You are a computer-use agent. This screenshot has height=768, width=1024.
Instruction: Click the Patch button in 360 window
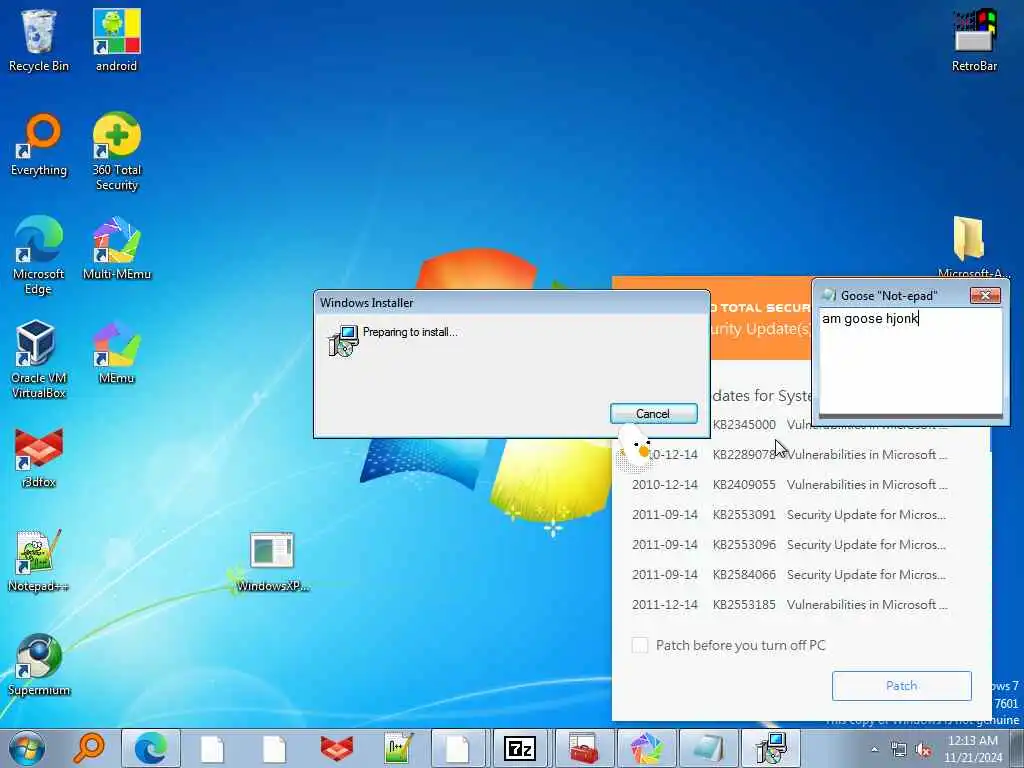click(x=901, y=686)
